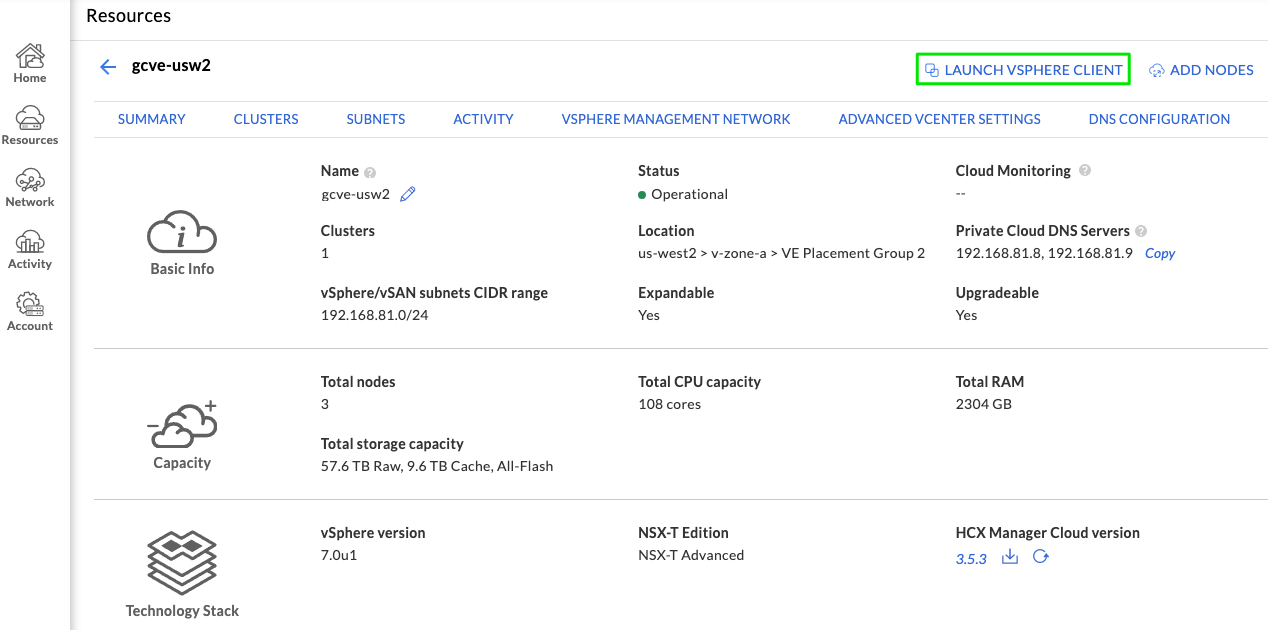The height and width of the screenshot is (630, 1268).
Task: Click the Capacity clouds icon
Action: 182,425
